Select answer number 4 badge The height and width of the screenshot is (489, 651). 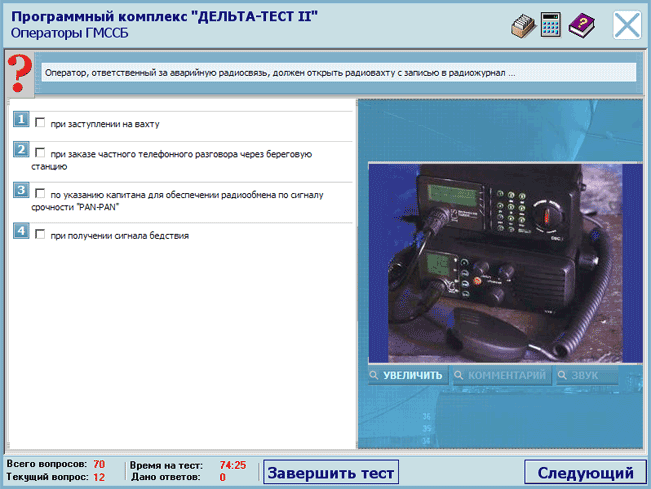tap(21, 232)
